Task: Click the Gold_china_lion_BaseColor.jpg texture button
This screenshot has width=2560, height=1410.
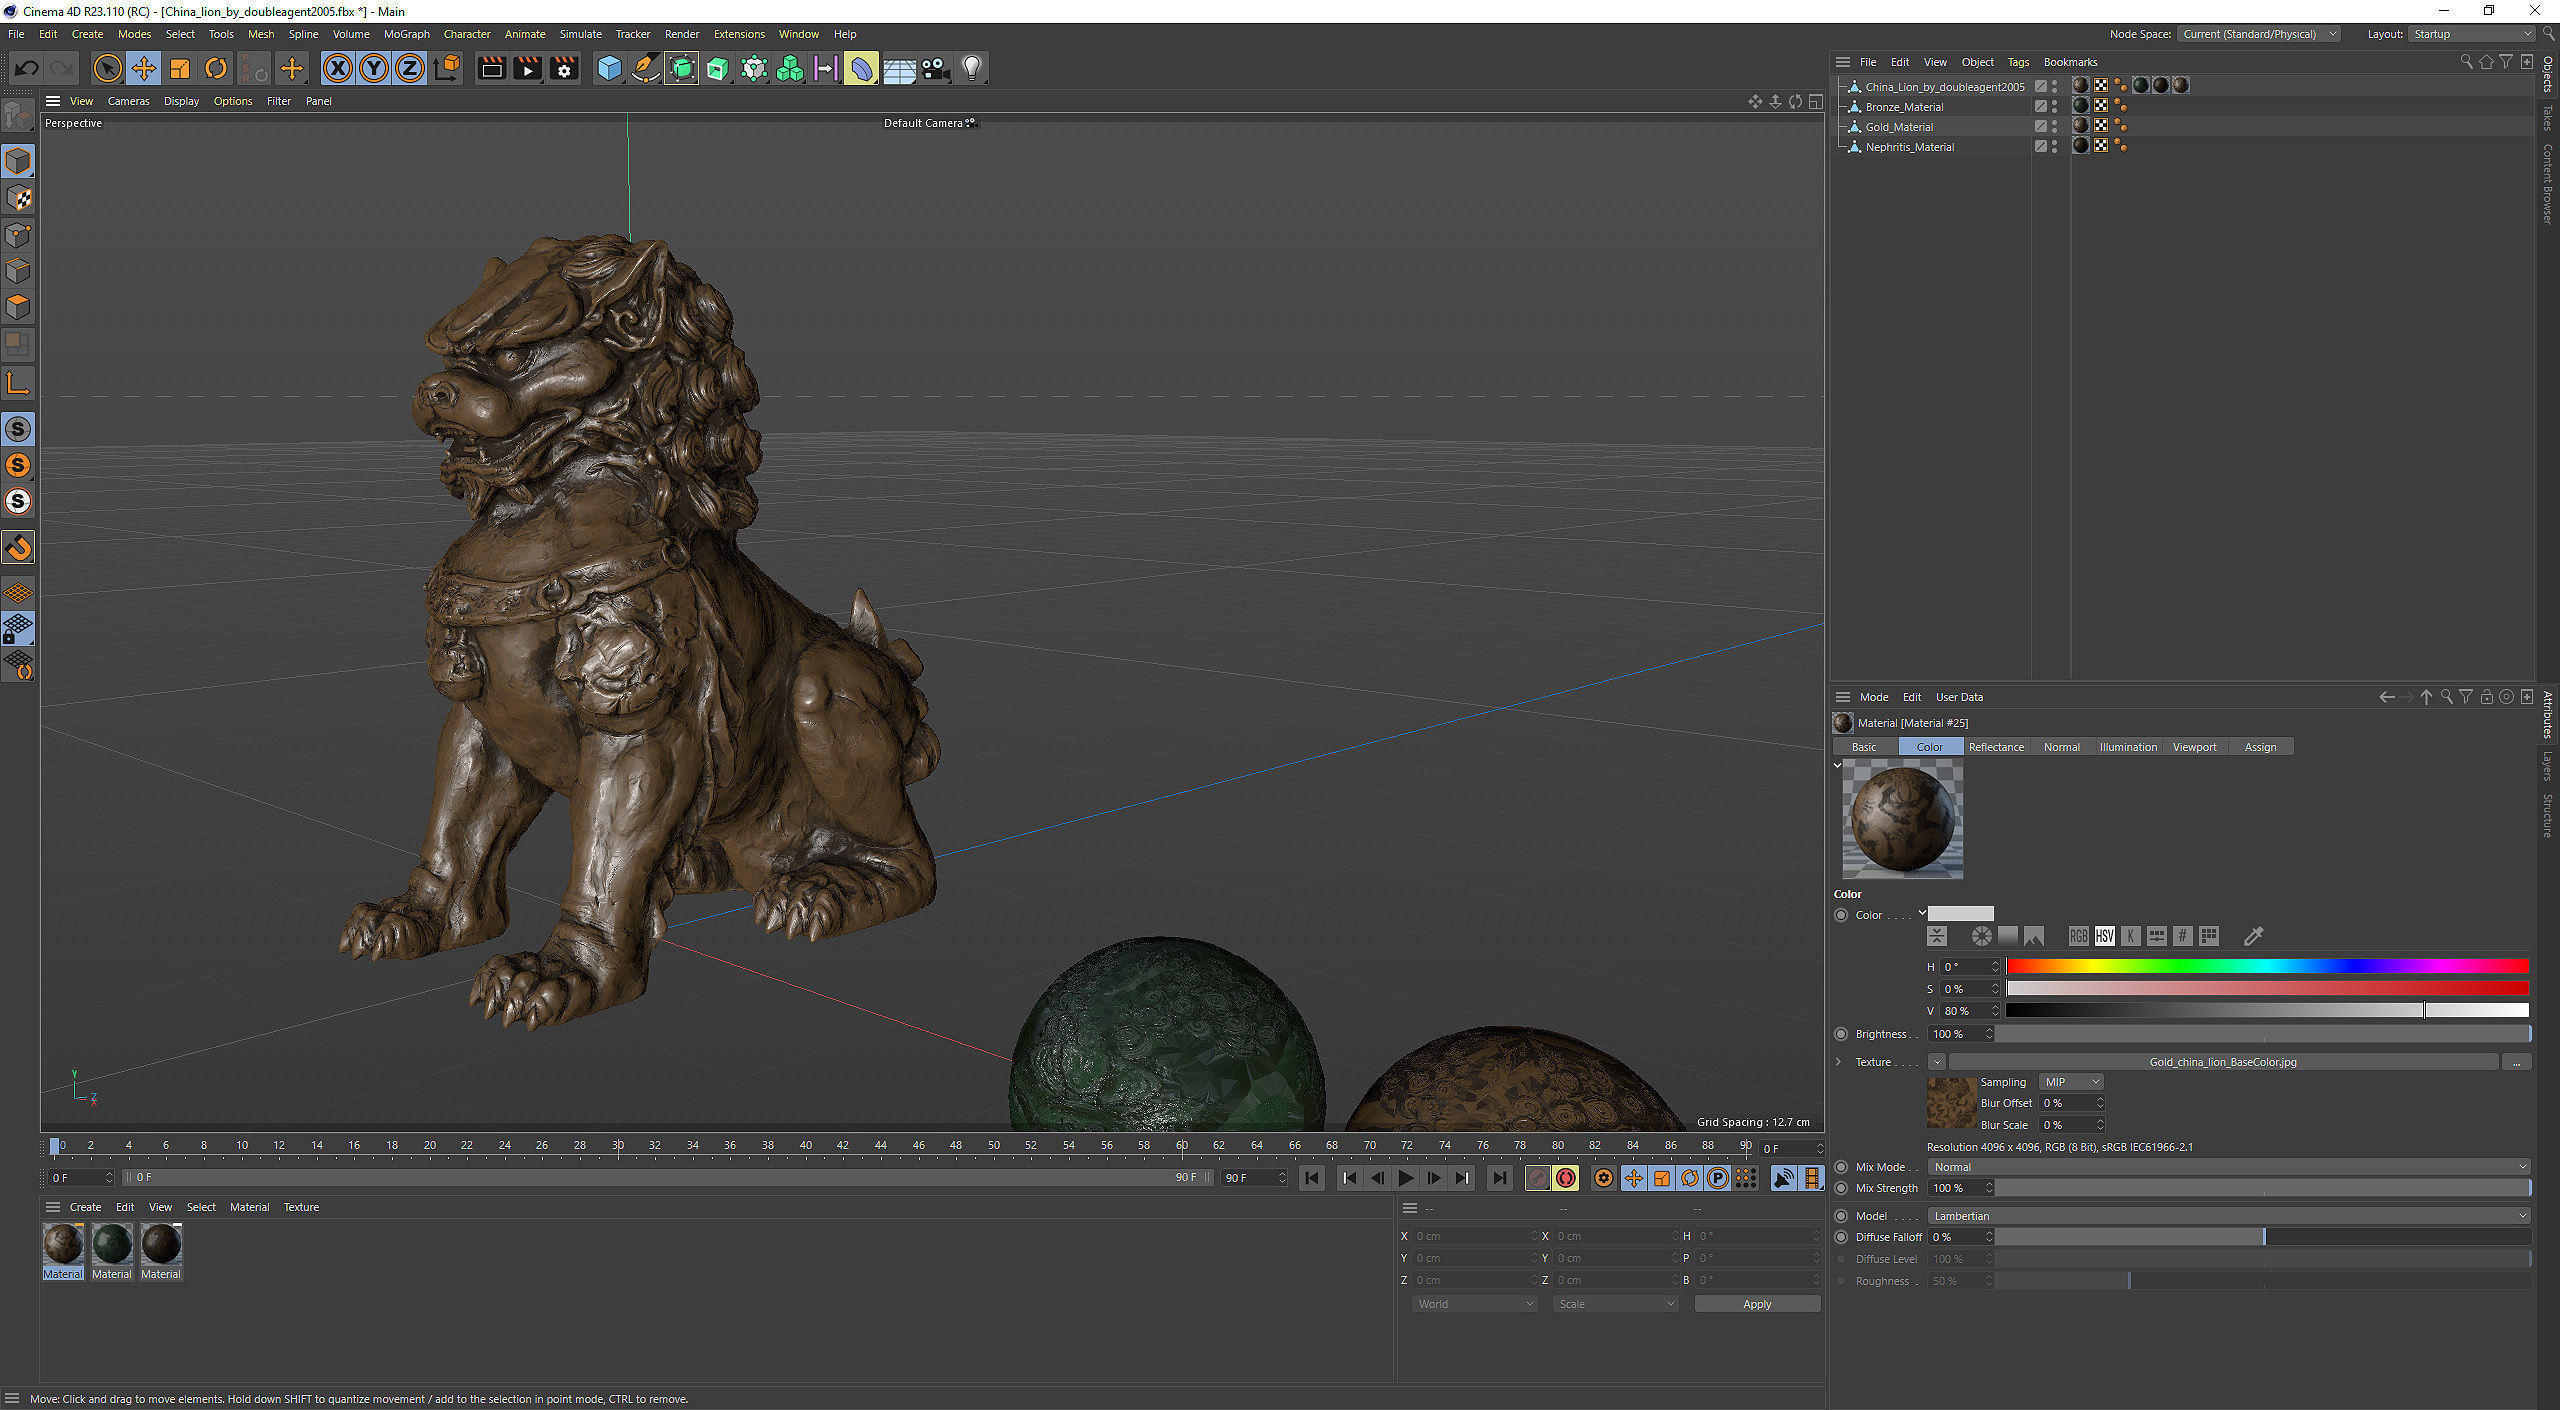Action: pos(2222,1062)
